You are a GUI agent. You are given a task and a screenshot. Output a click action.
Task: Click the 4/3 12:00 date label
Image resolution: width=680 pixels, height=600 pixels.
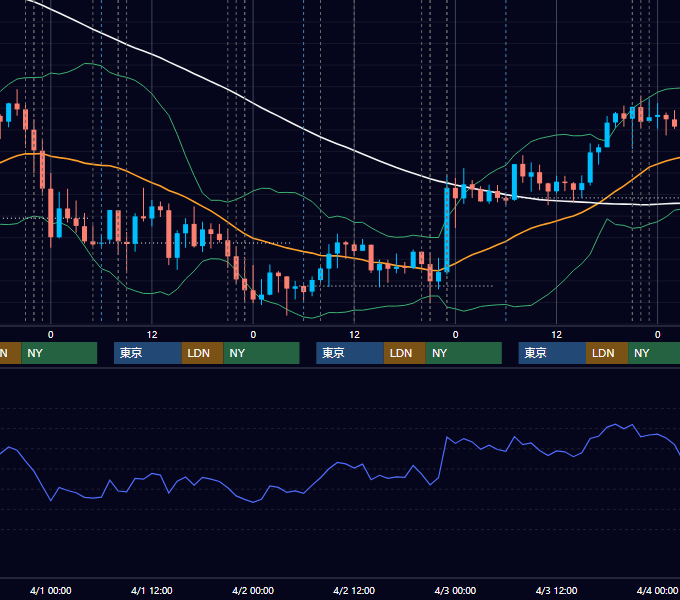click(556, 590)
